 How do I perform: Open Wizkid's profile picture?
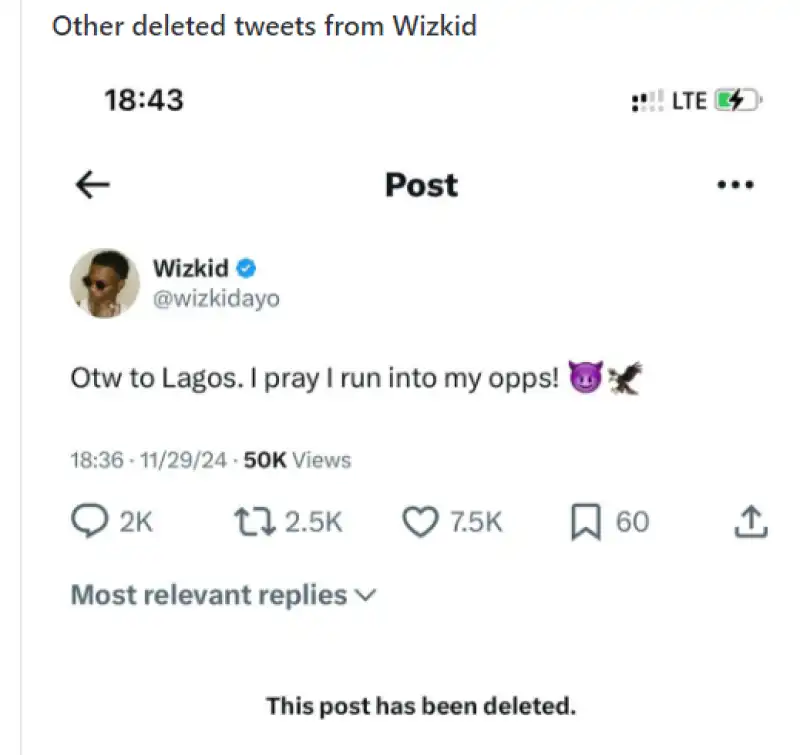point(104,284)
